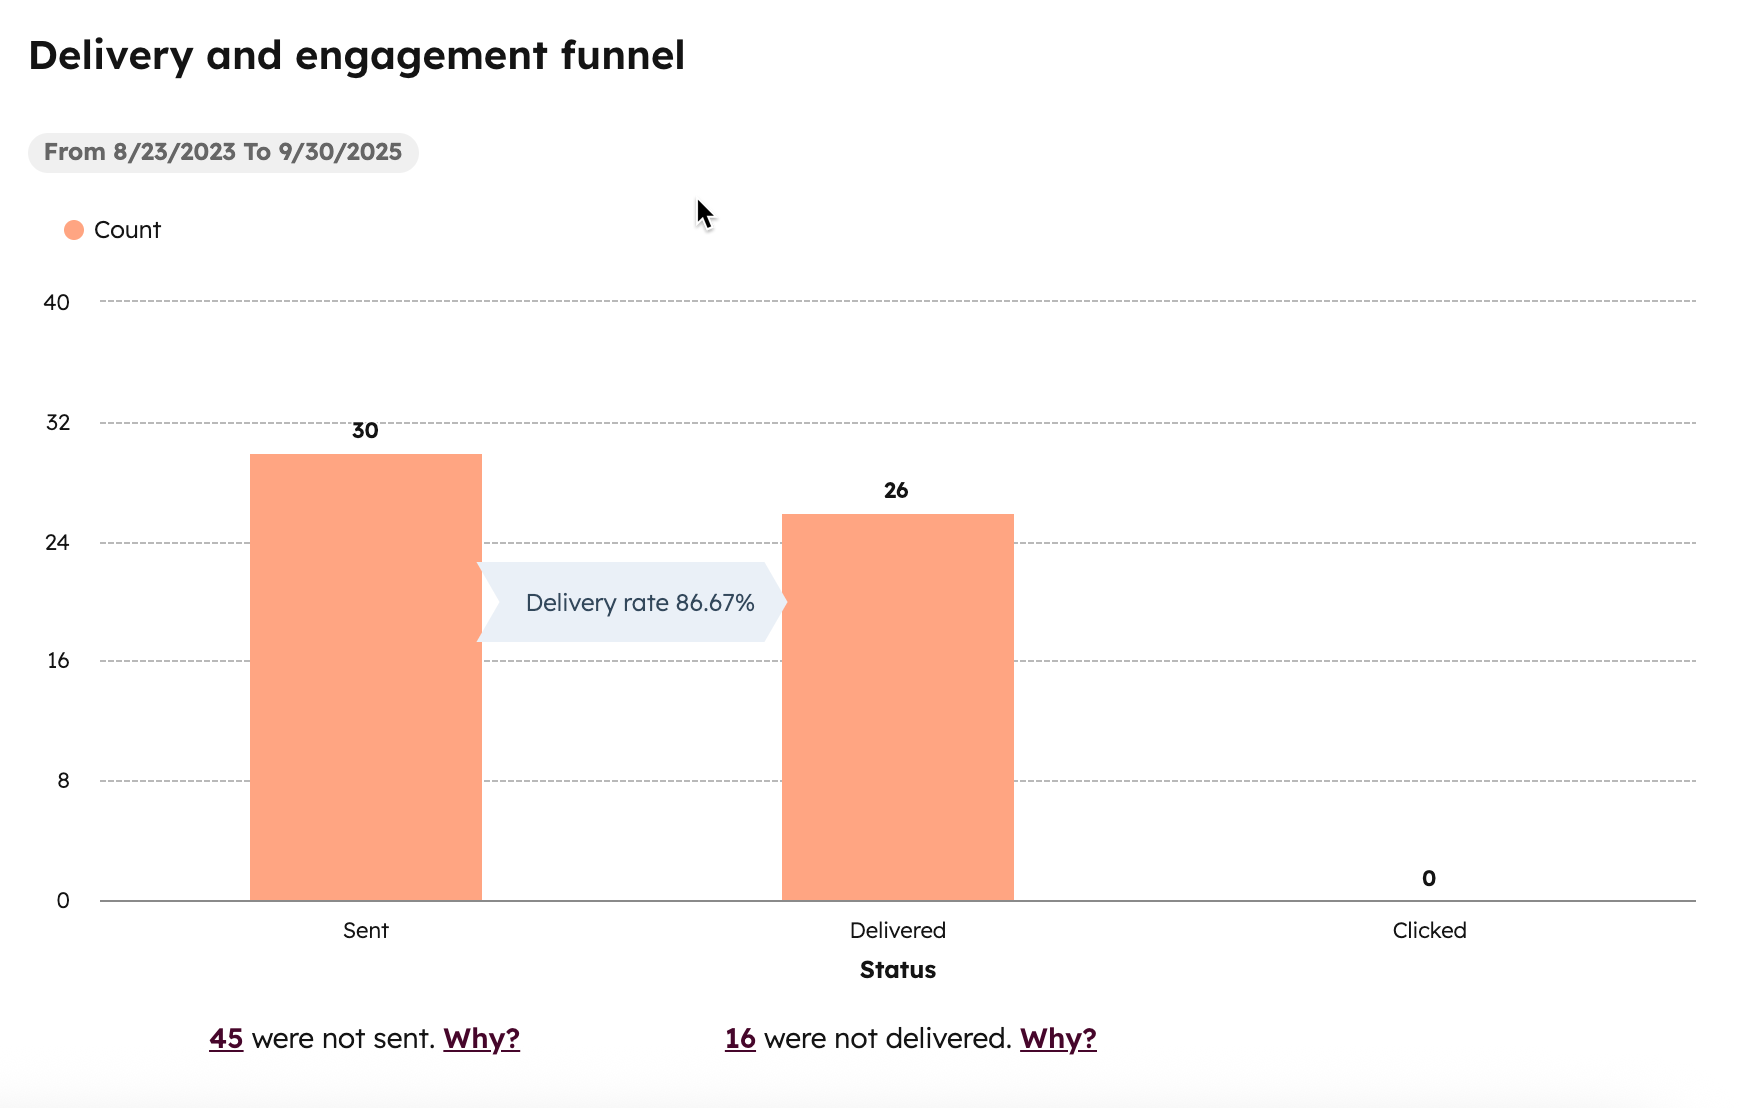The width and height of the screenshot is (1740, 1108).
Task: Click the Clicked axis label
Action: coord(1429,930)
